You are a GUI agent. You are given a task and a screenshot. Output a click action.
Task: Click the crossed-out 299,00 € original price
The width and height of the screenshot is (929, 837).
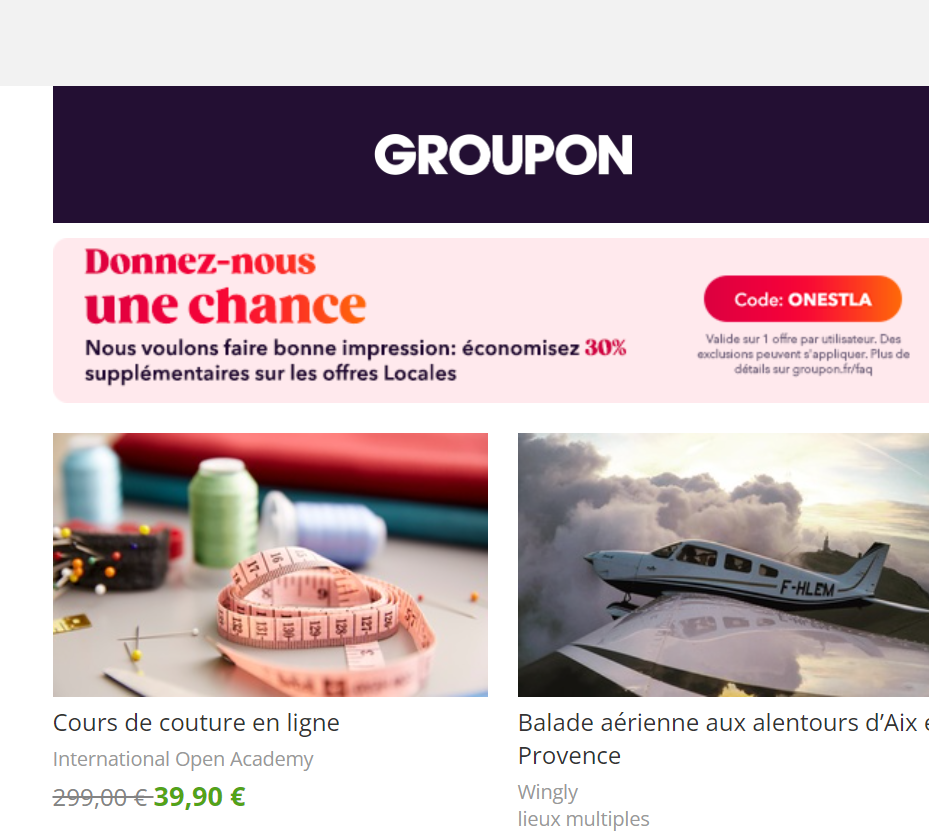pos(101,798)
